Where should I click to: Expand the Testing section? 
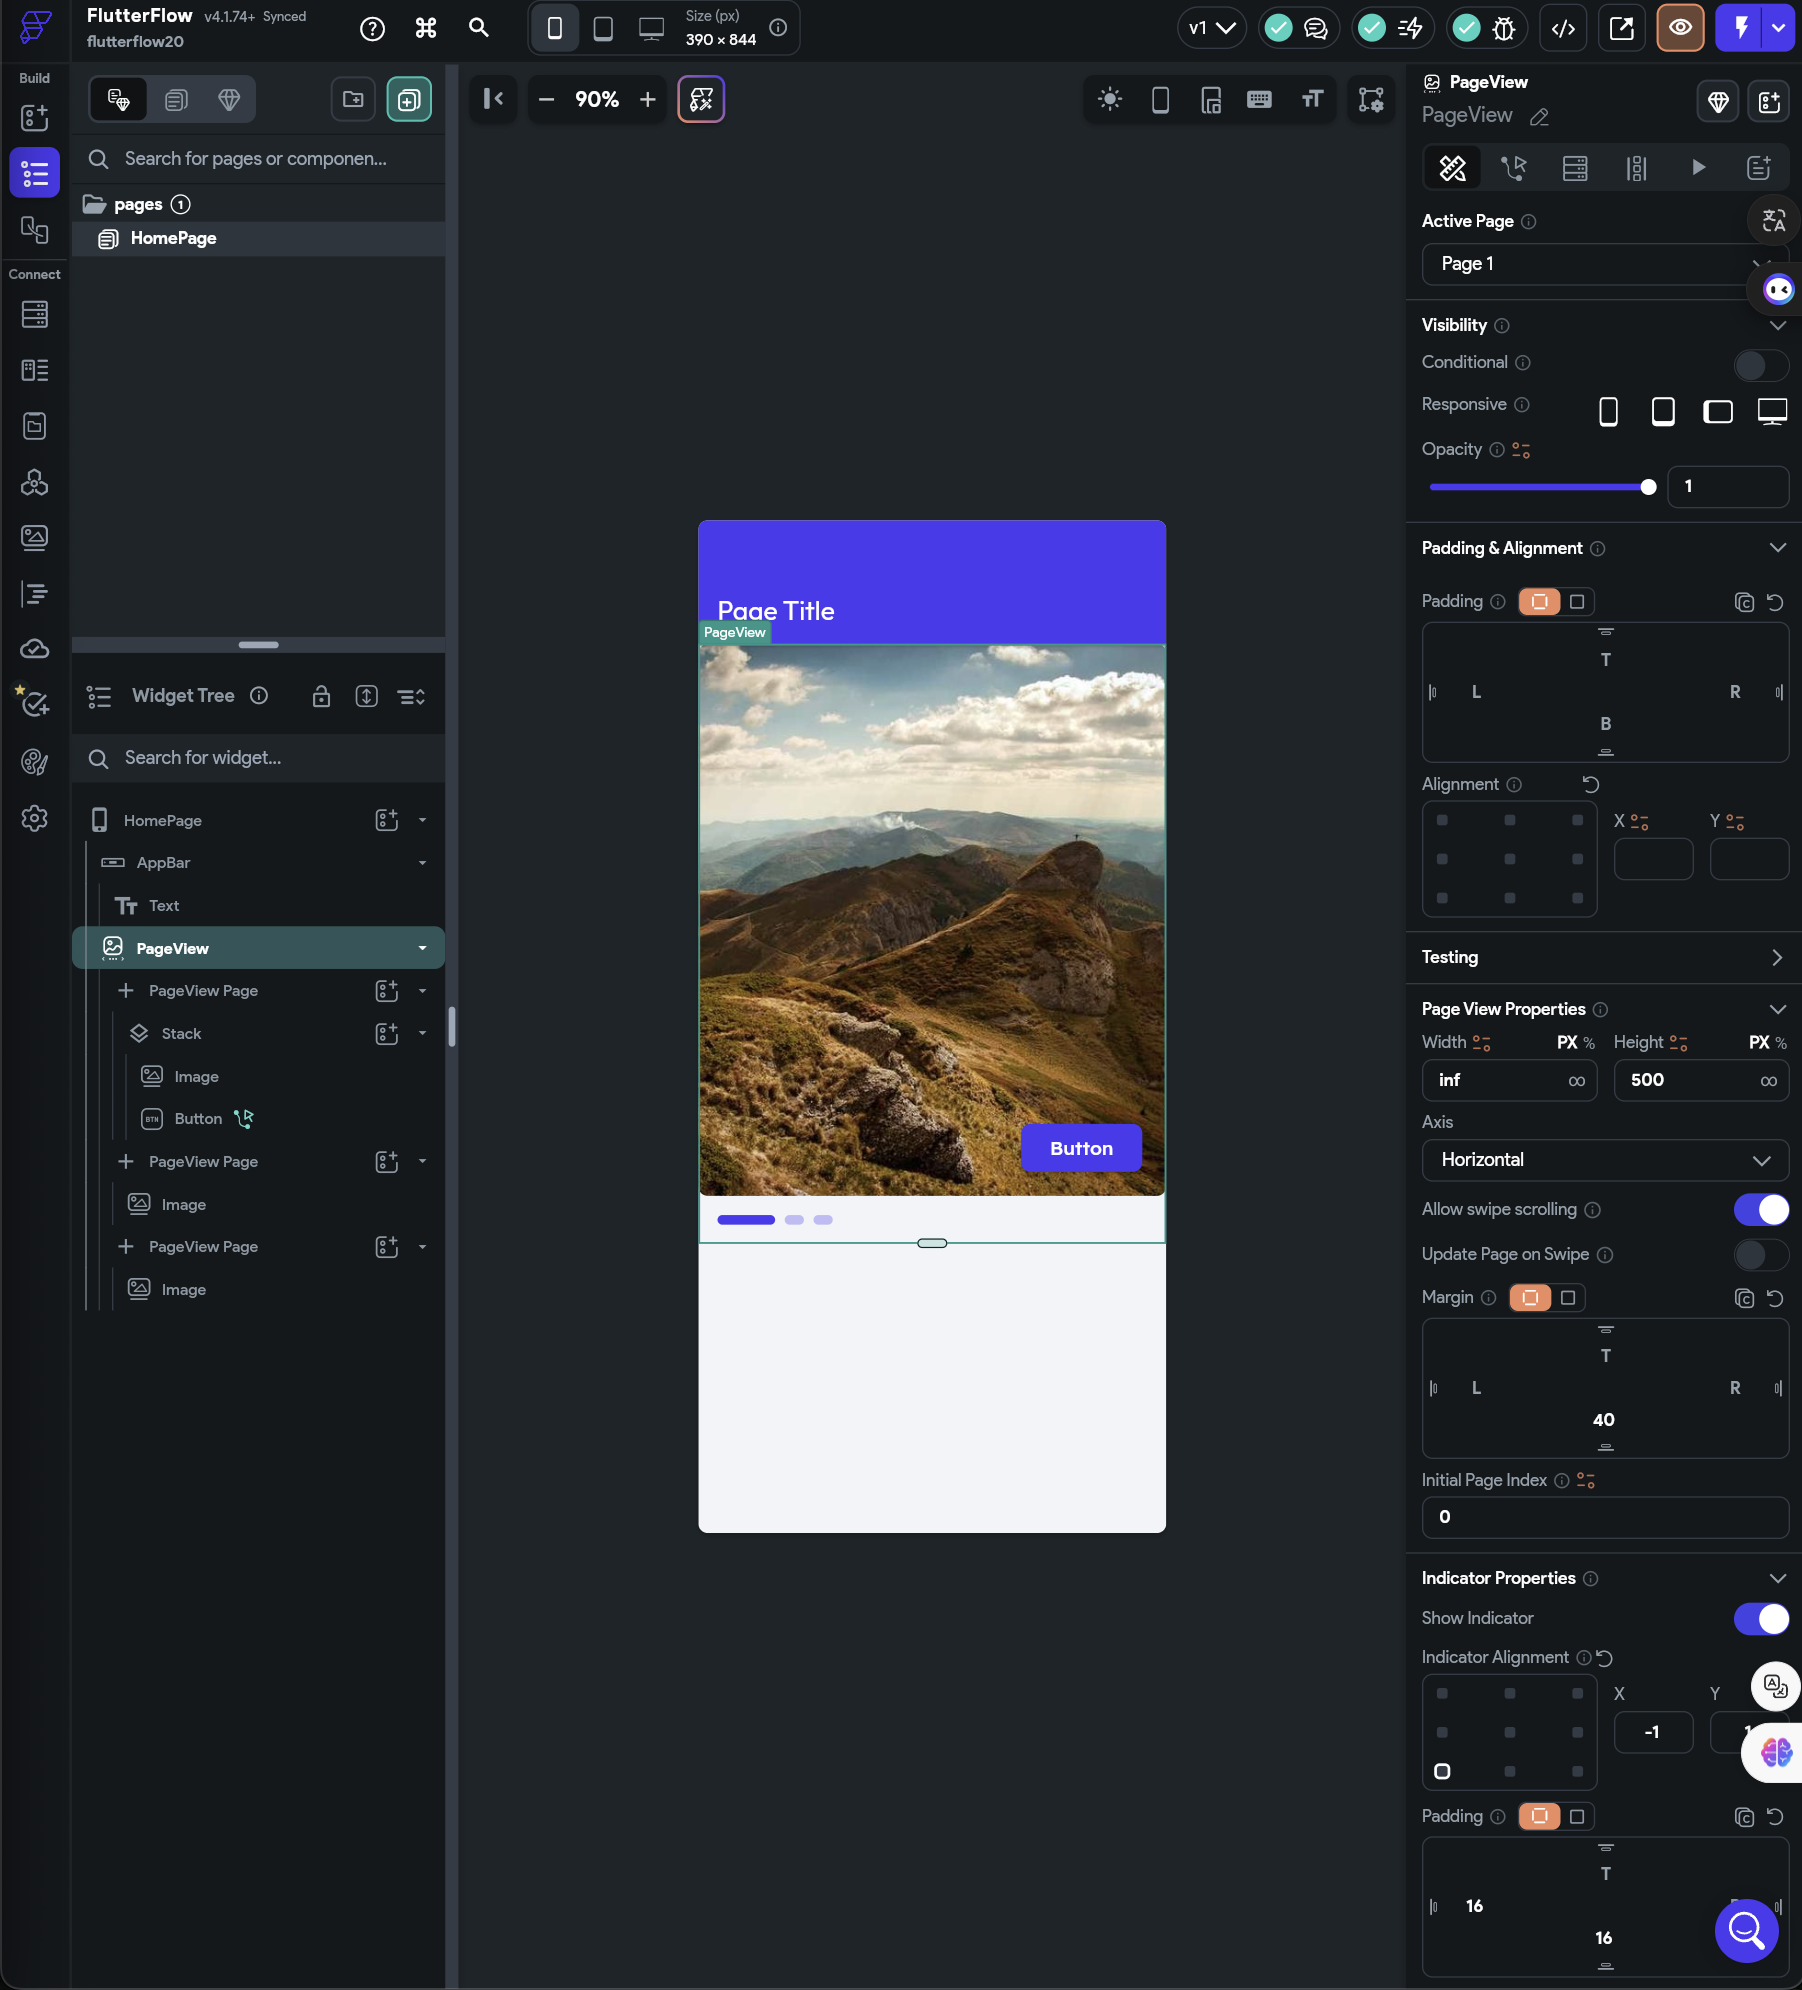1777,958
